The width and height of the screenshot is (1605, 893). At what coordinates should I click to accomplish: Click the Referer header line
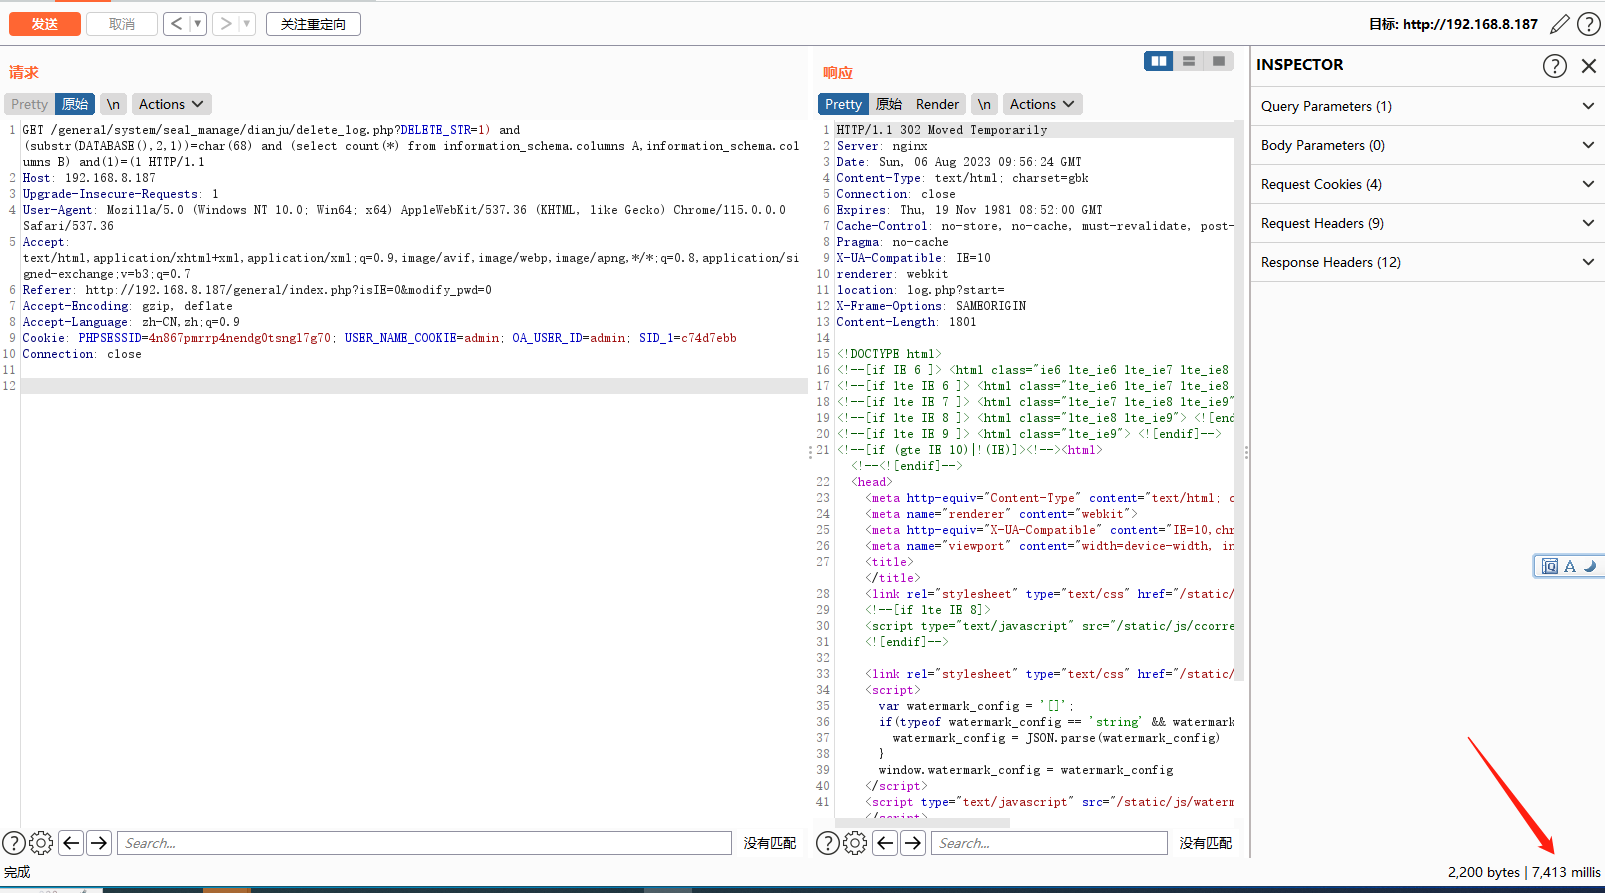257,290
